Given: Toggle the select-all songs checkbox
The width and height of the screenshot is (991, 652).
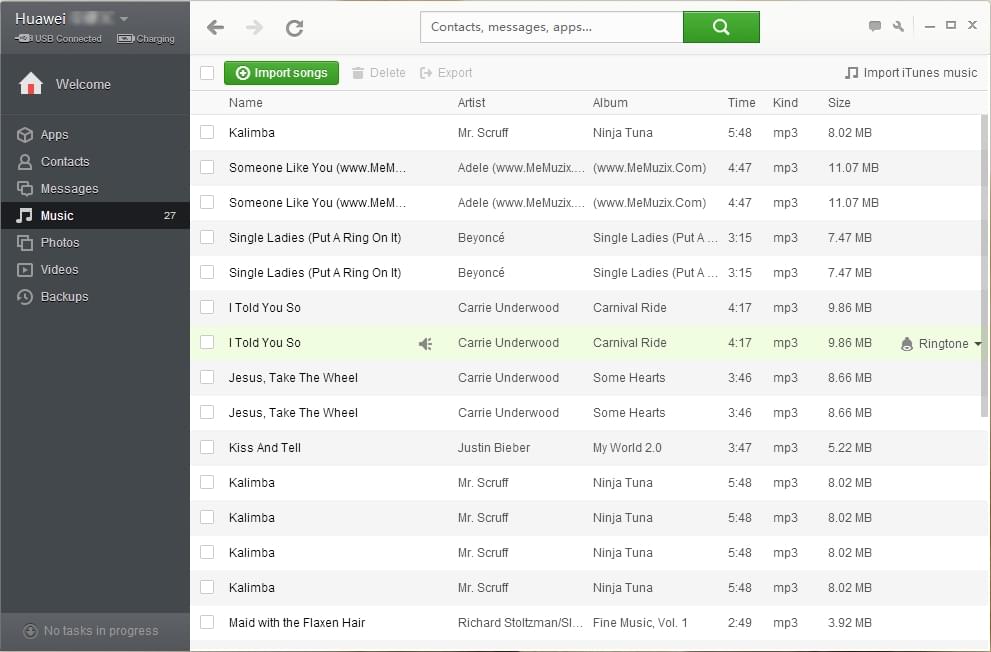Looking at the screenshot, I should pos(207,73).
